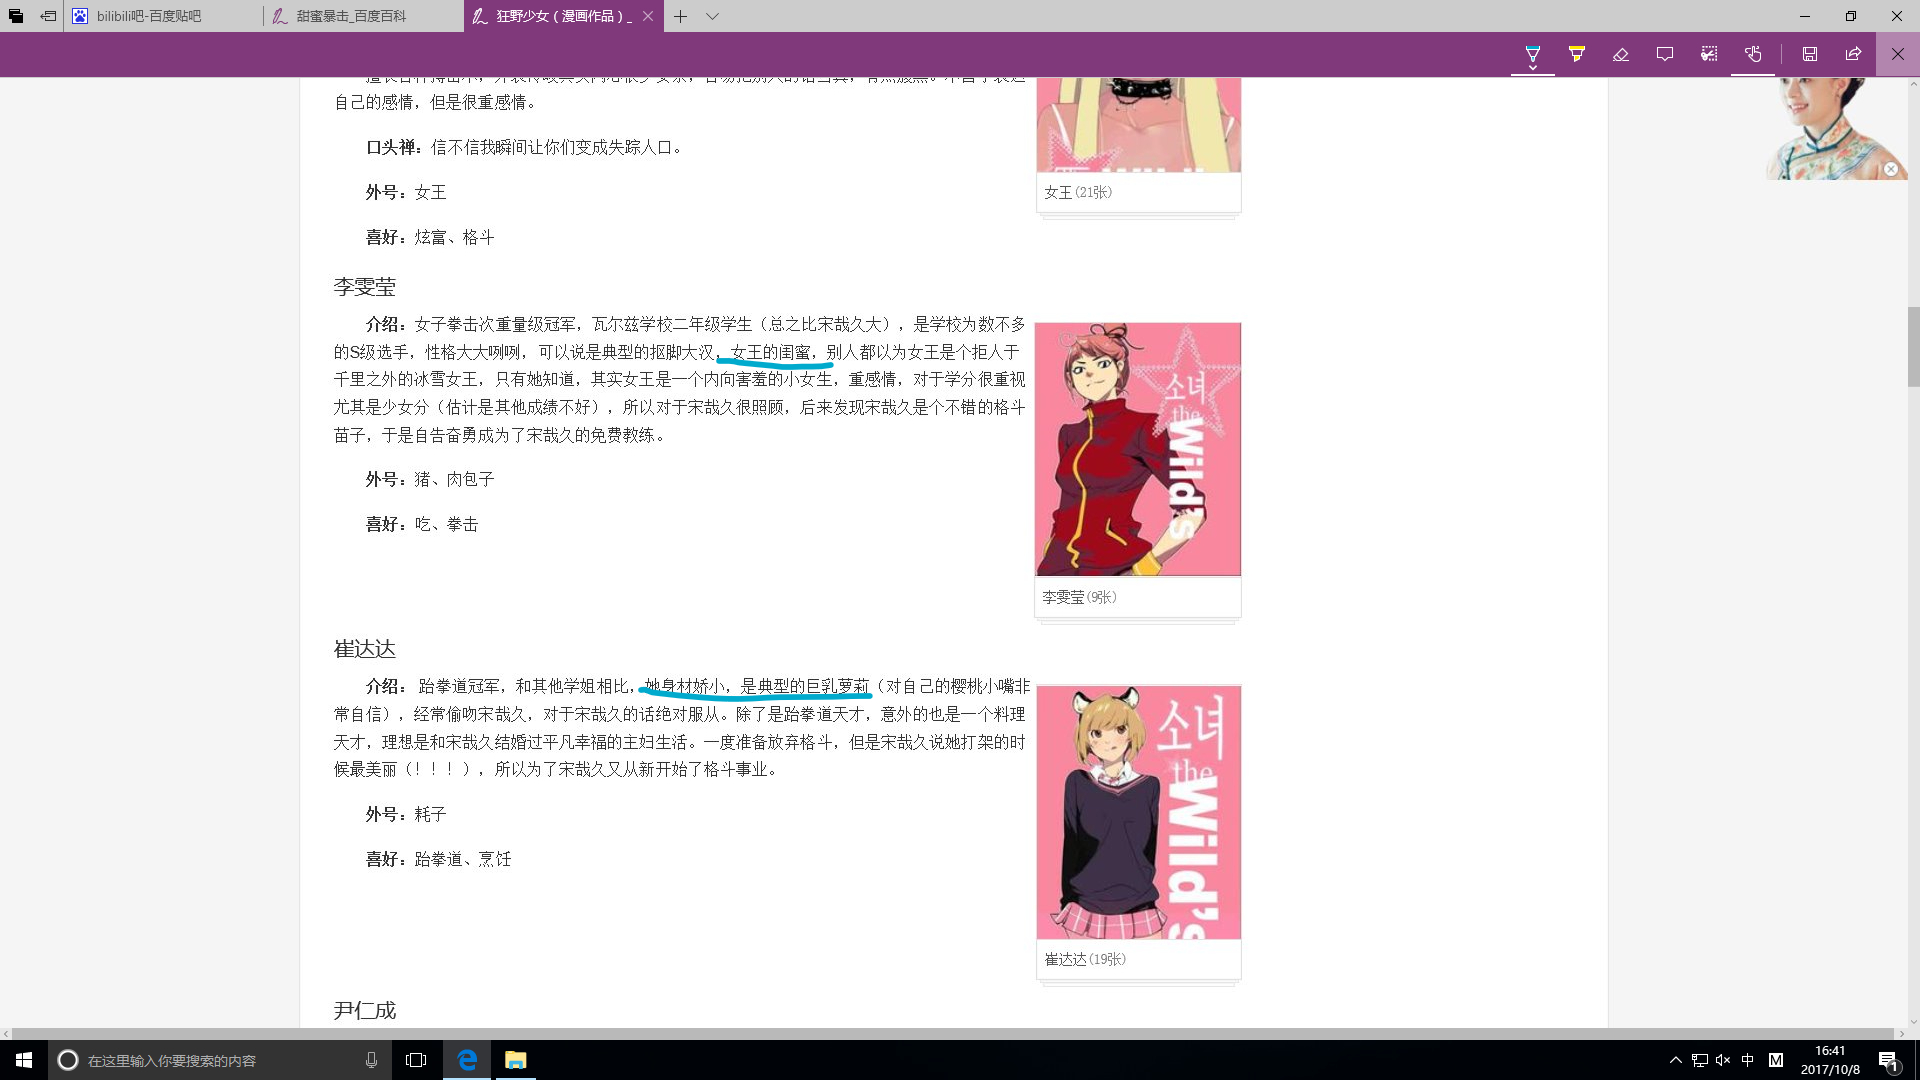The width and height of the screenshot is (1920, 1080).
Task: Share the web note
Action: click(x=1854, y=54)
